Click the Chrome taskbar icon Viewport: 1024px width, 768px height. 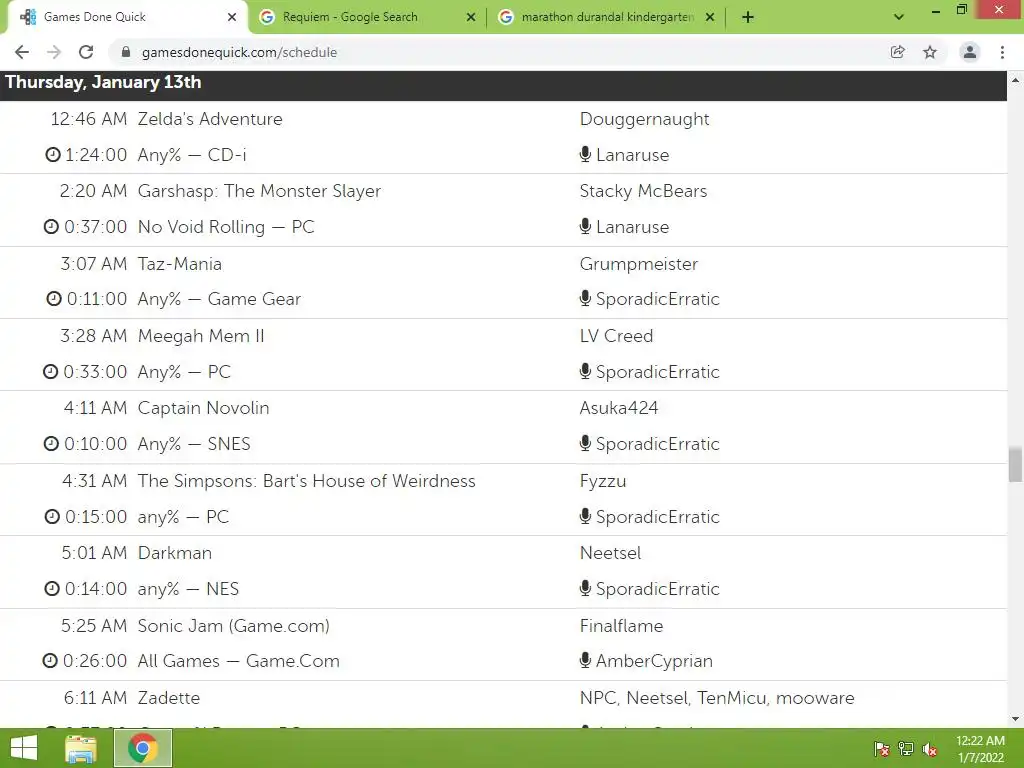pos(143,748)
